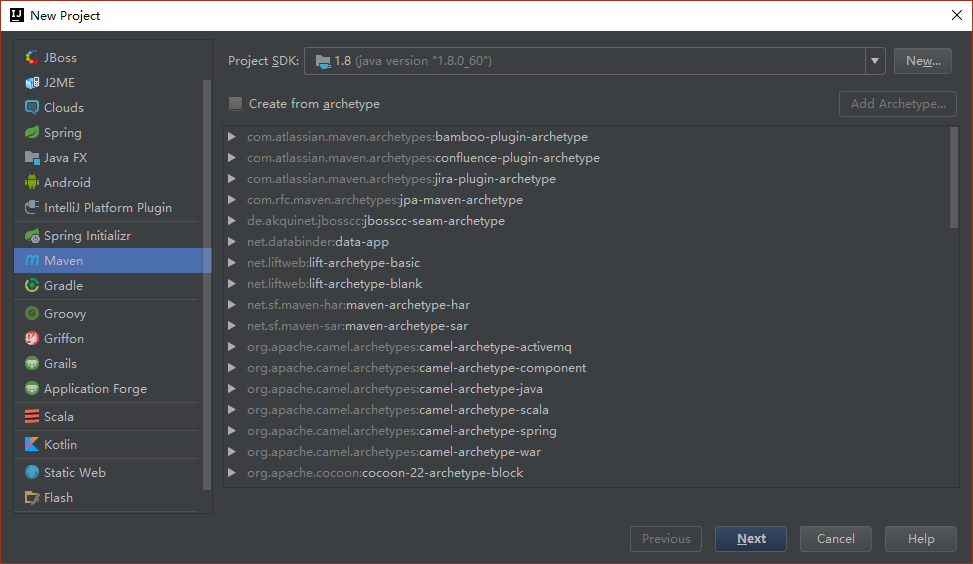Close the New Project dialog
The height and width of the screenshot is (564, 973).
click(957, 15)
